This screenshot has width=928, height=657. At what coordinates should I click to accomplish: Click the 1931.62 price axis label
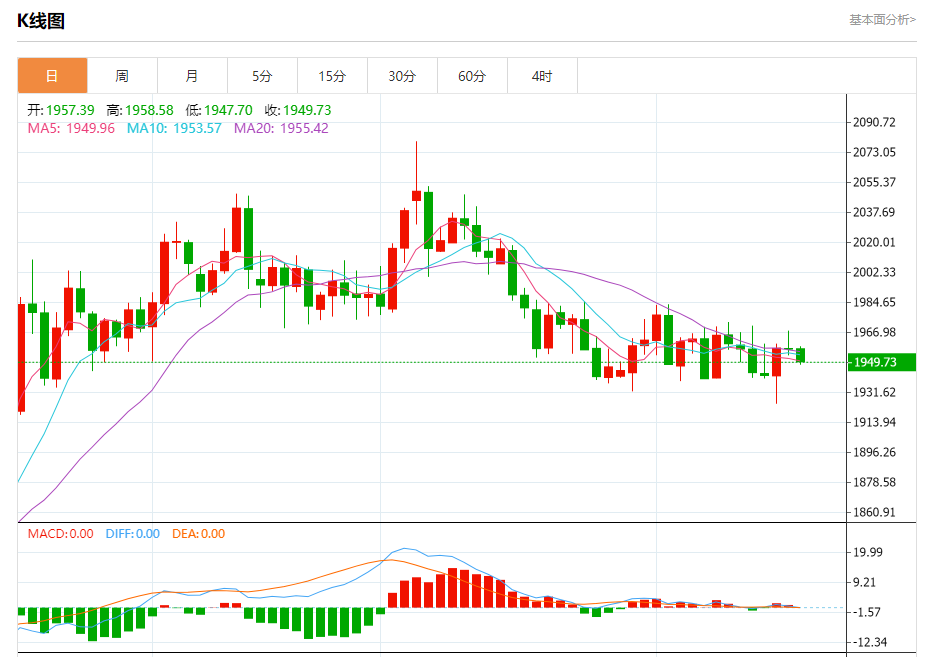point(874,392)
